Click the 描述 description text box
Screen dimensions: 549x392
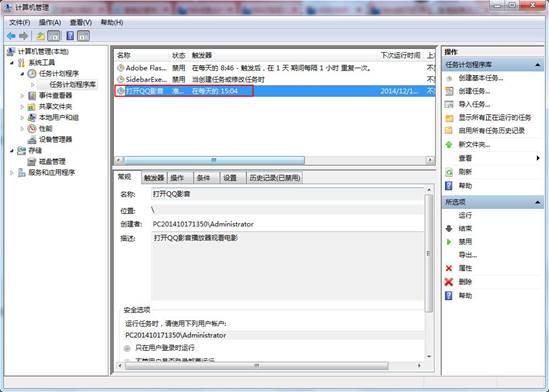[x=287, y=266]
